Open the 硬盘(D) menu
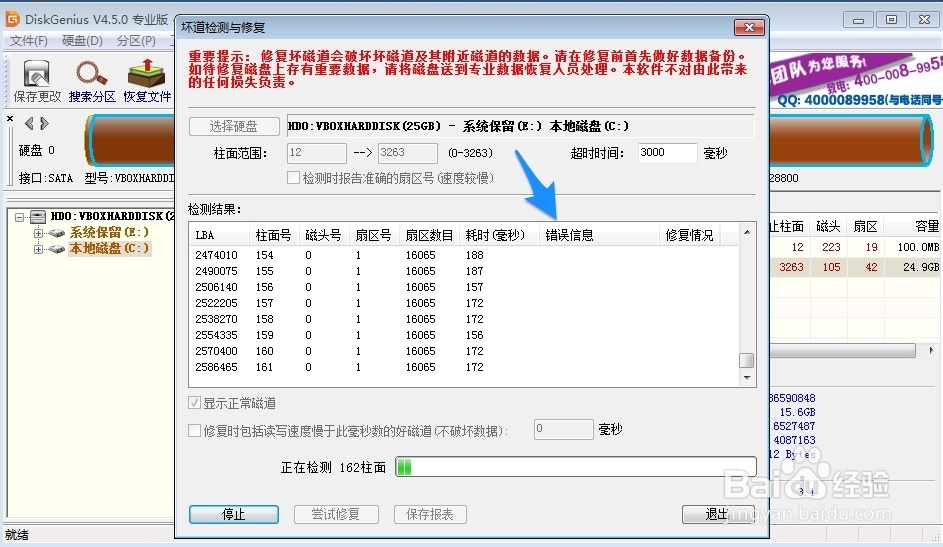The image size is (943, 547). [82, 41]
